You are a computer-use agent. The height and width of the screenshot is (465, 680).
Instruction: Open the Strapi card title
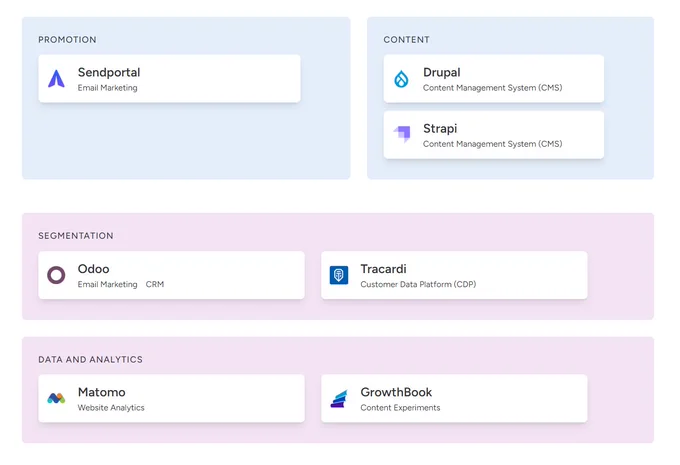(440, 129)
